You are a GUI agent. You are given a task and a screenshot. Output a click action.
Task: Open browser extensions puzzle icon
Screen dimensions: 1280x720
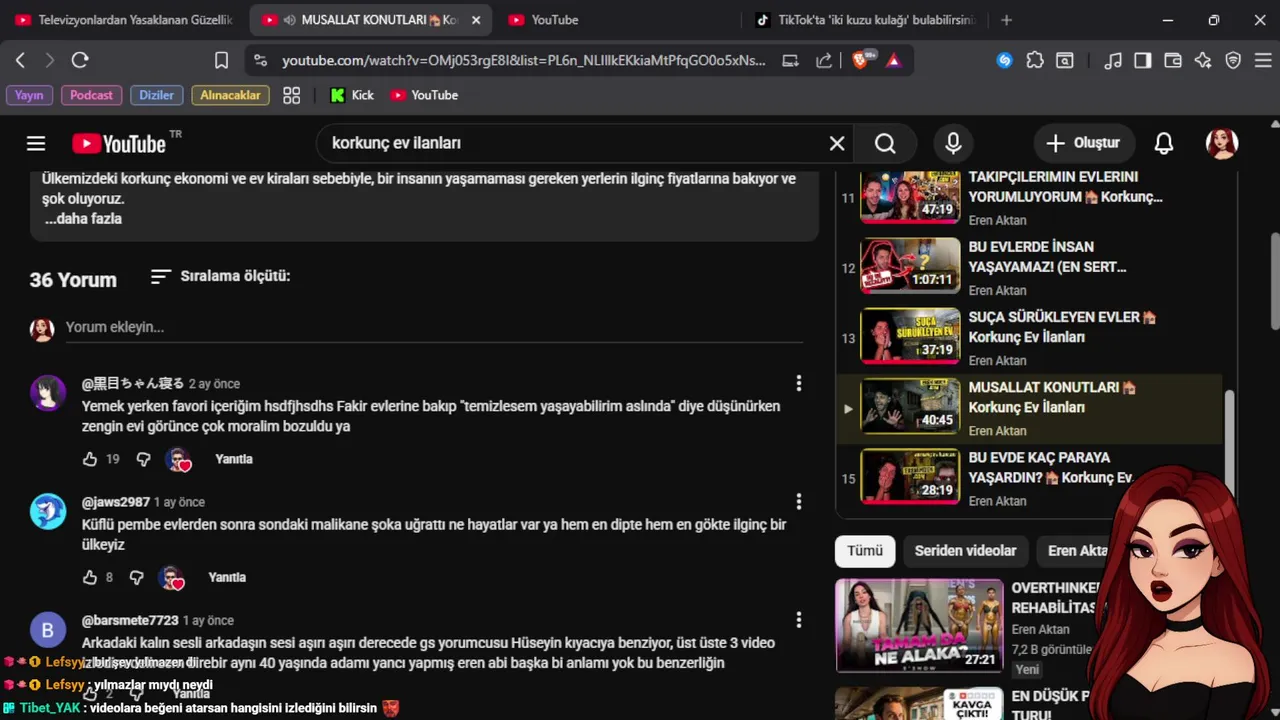tap(1035, 60)
